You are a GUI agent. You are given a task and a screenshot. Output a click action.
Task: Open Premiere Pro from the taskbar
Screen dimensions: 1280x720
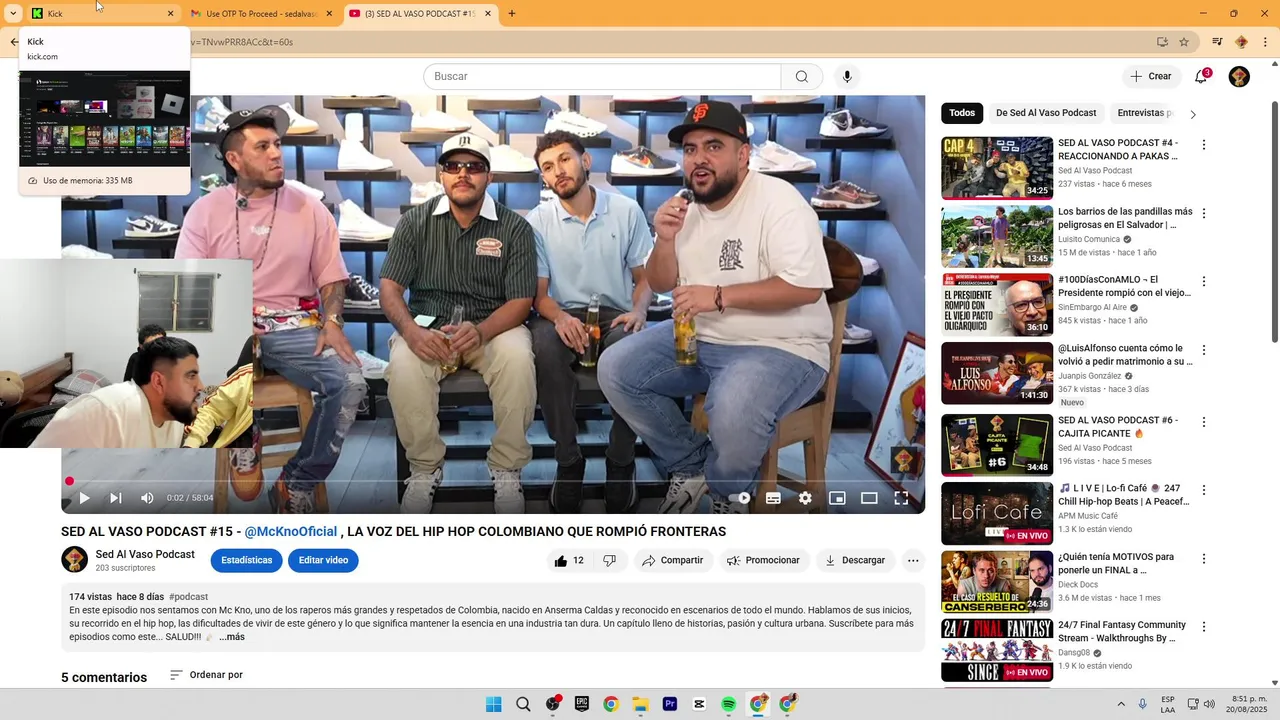tap(670, 704)
